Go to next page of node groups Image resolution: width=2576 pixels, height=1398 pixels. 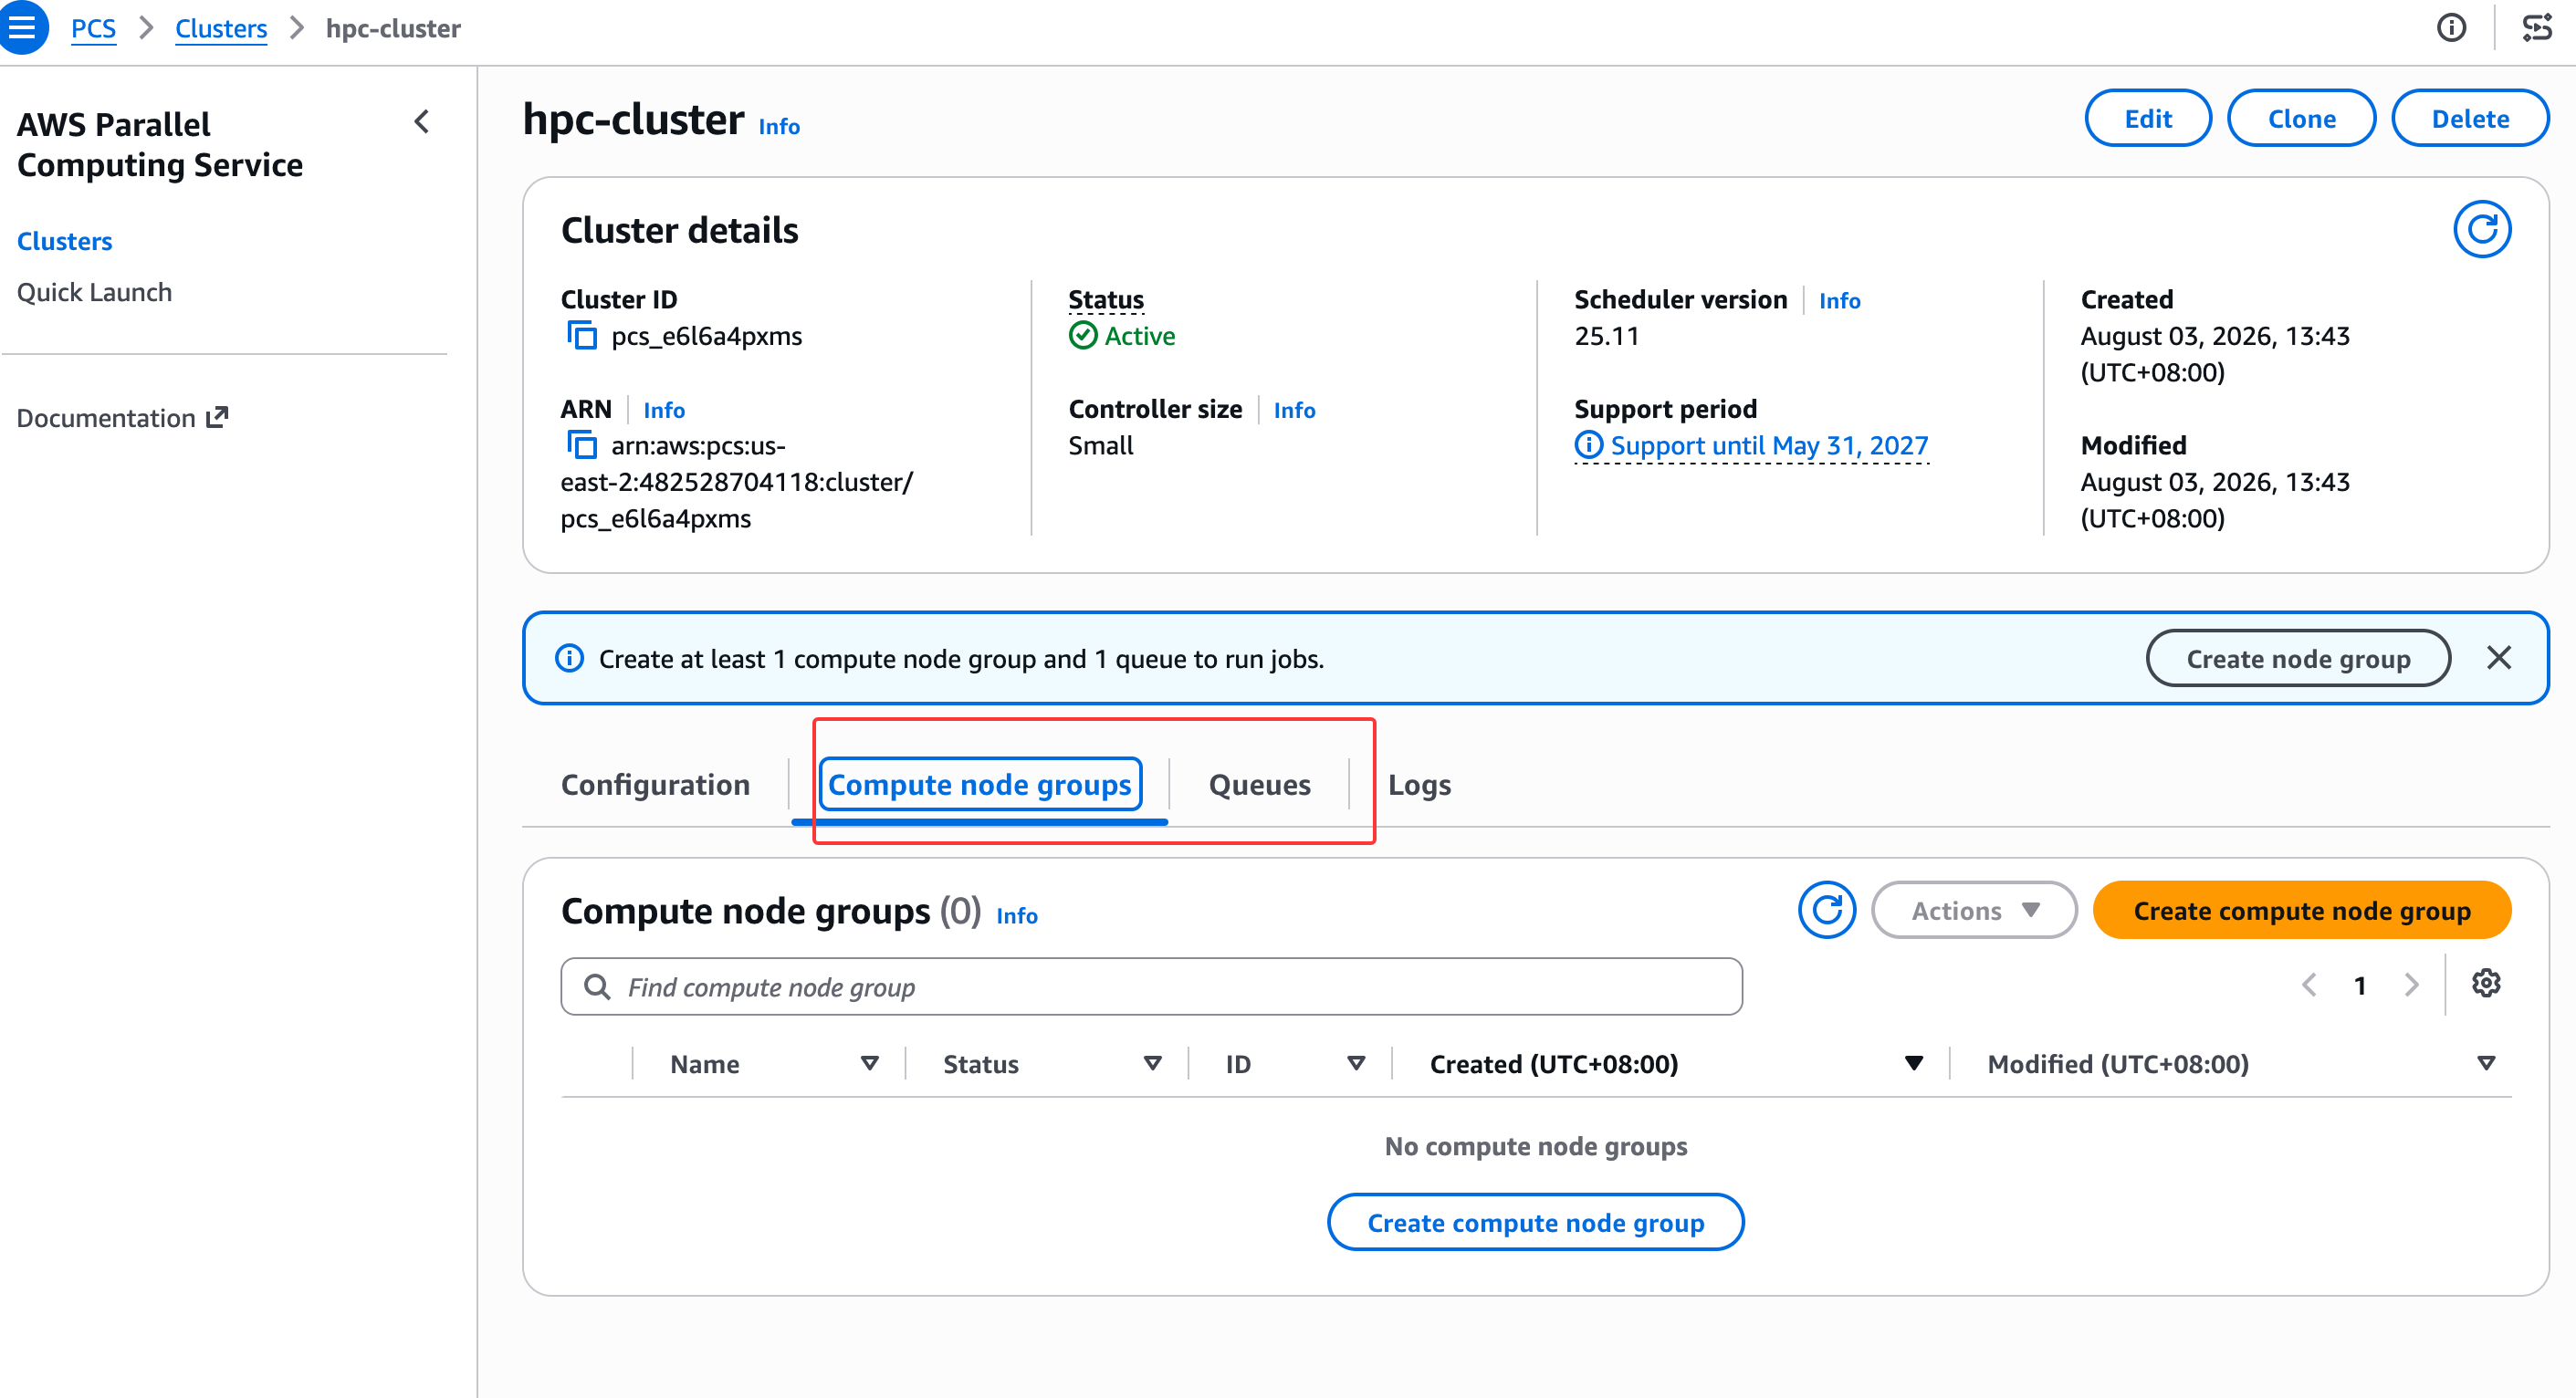[x=2411, y=985]
